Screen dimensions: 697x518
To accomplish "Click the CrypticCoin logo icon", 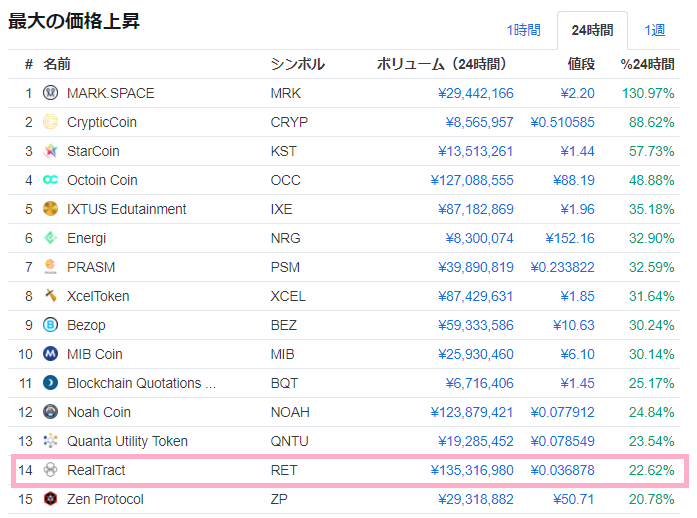I will tap(51, 123).
